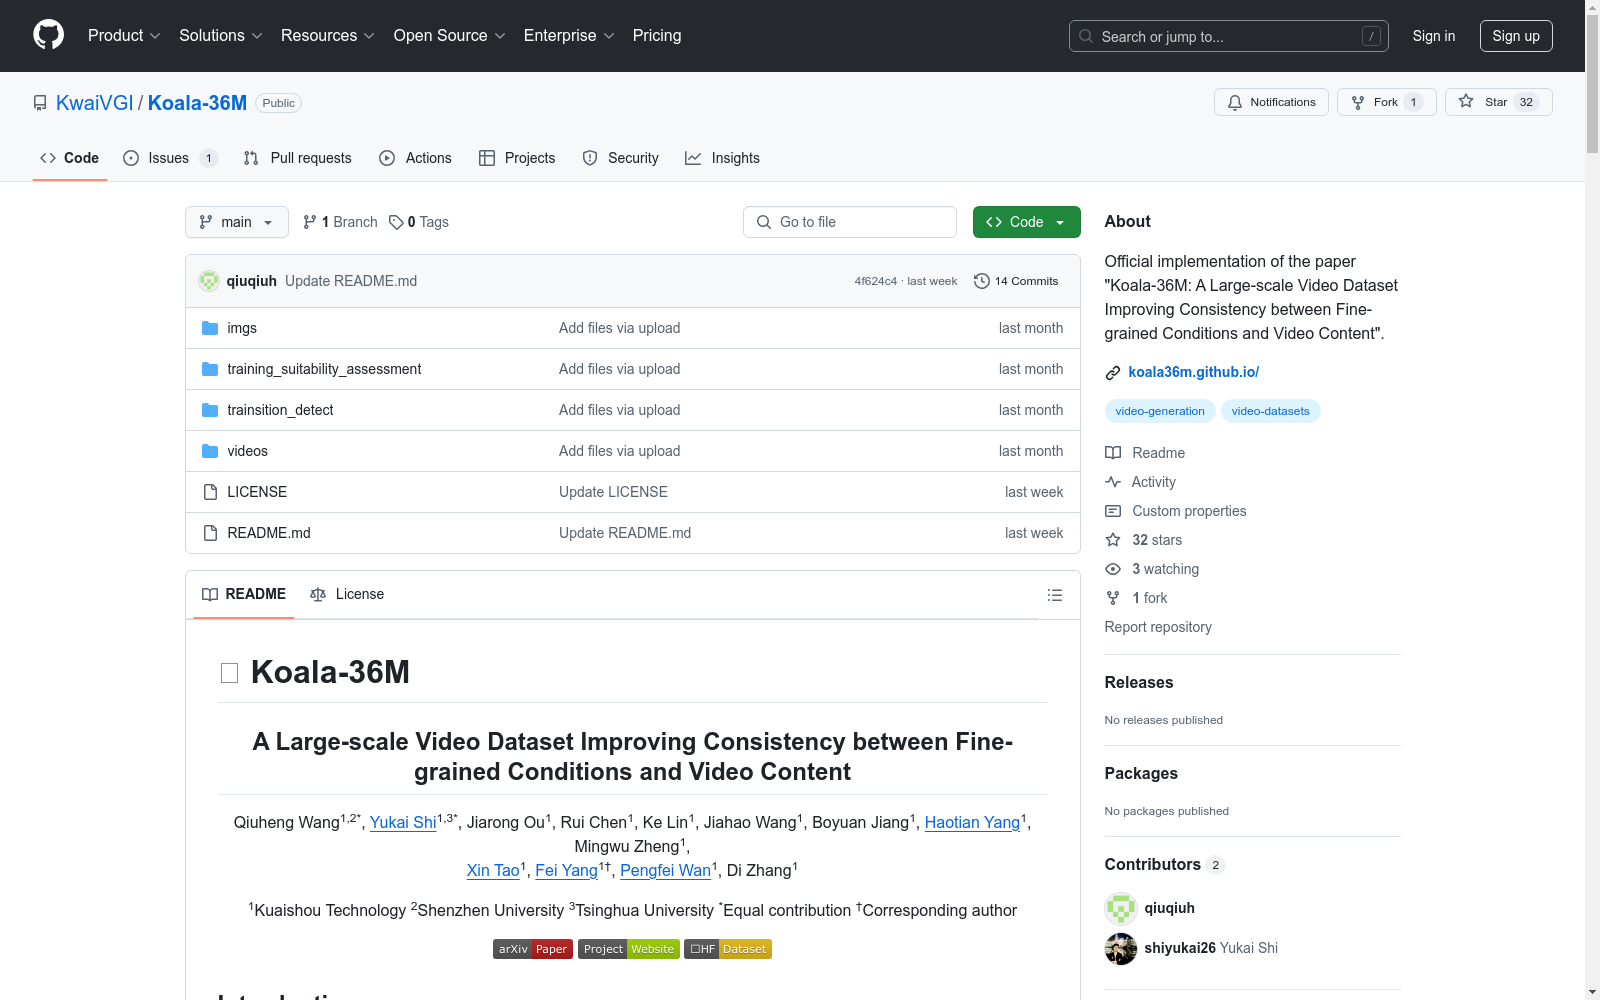
Task: Open the videos folder
Action: (x=247, y=451)
